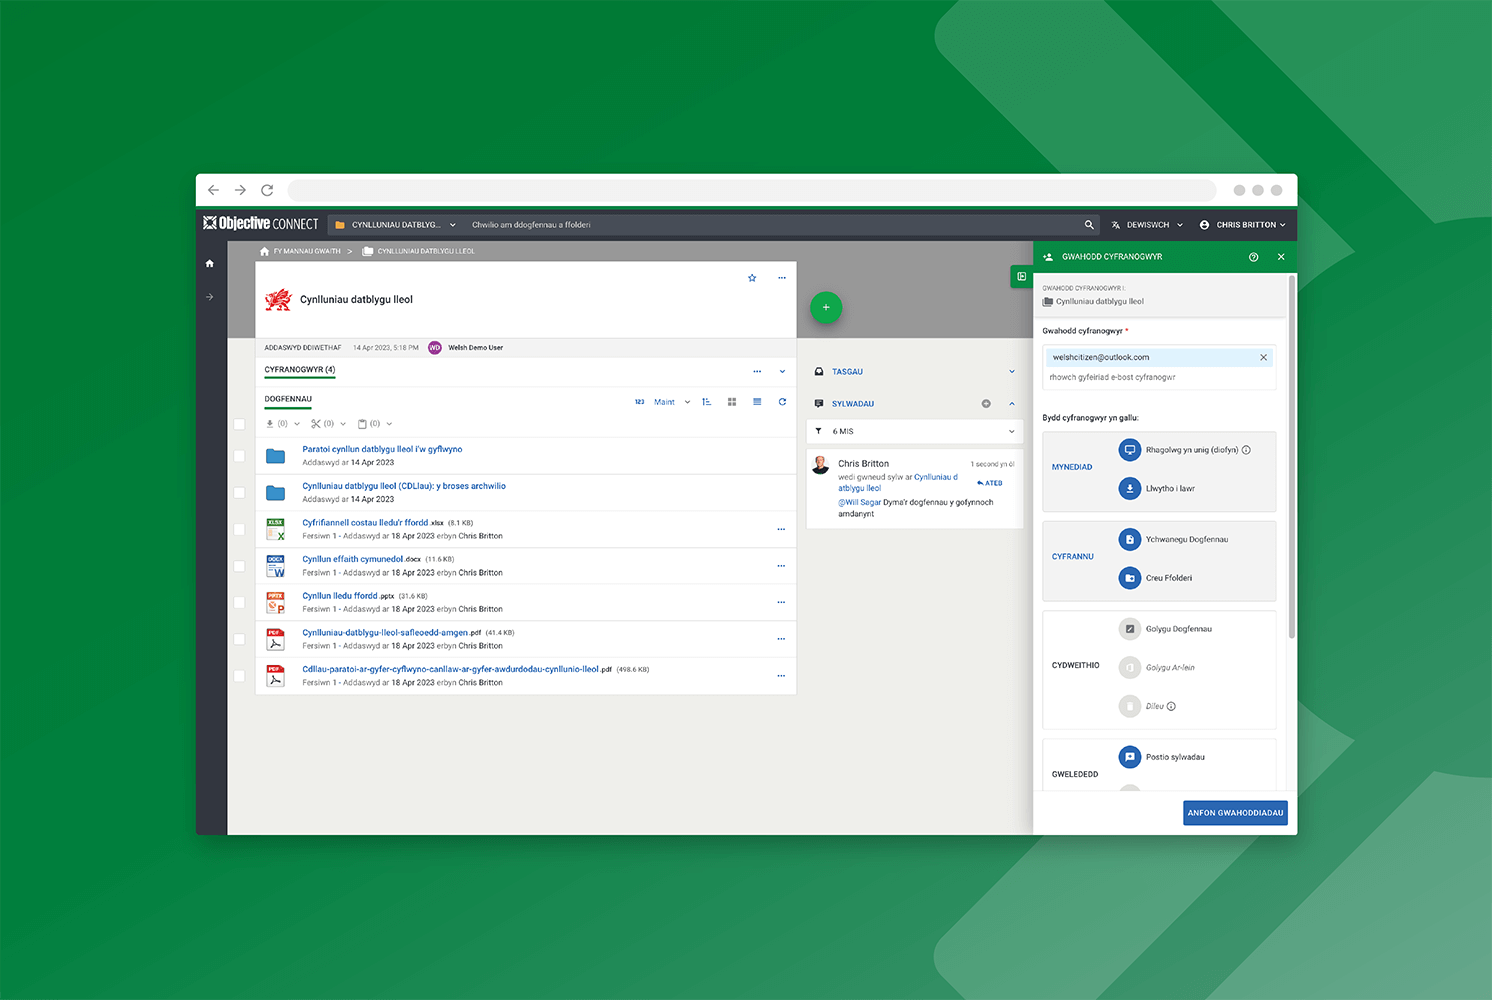
Task: Open the DEWISWCH menu in the top bar
Action: point(1146,224)
